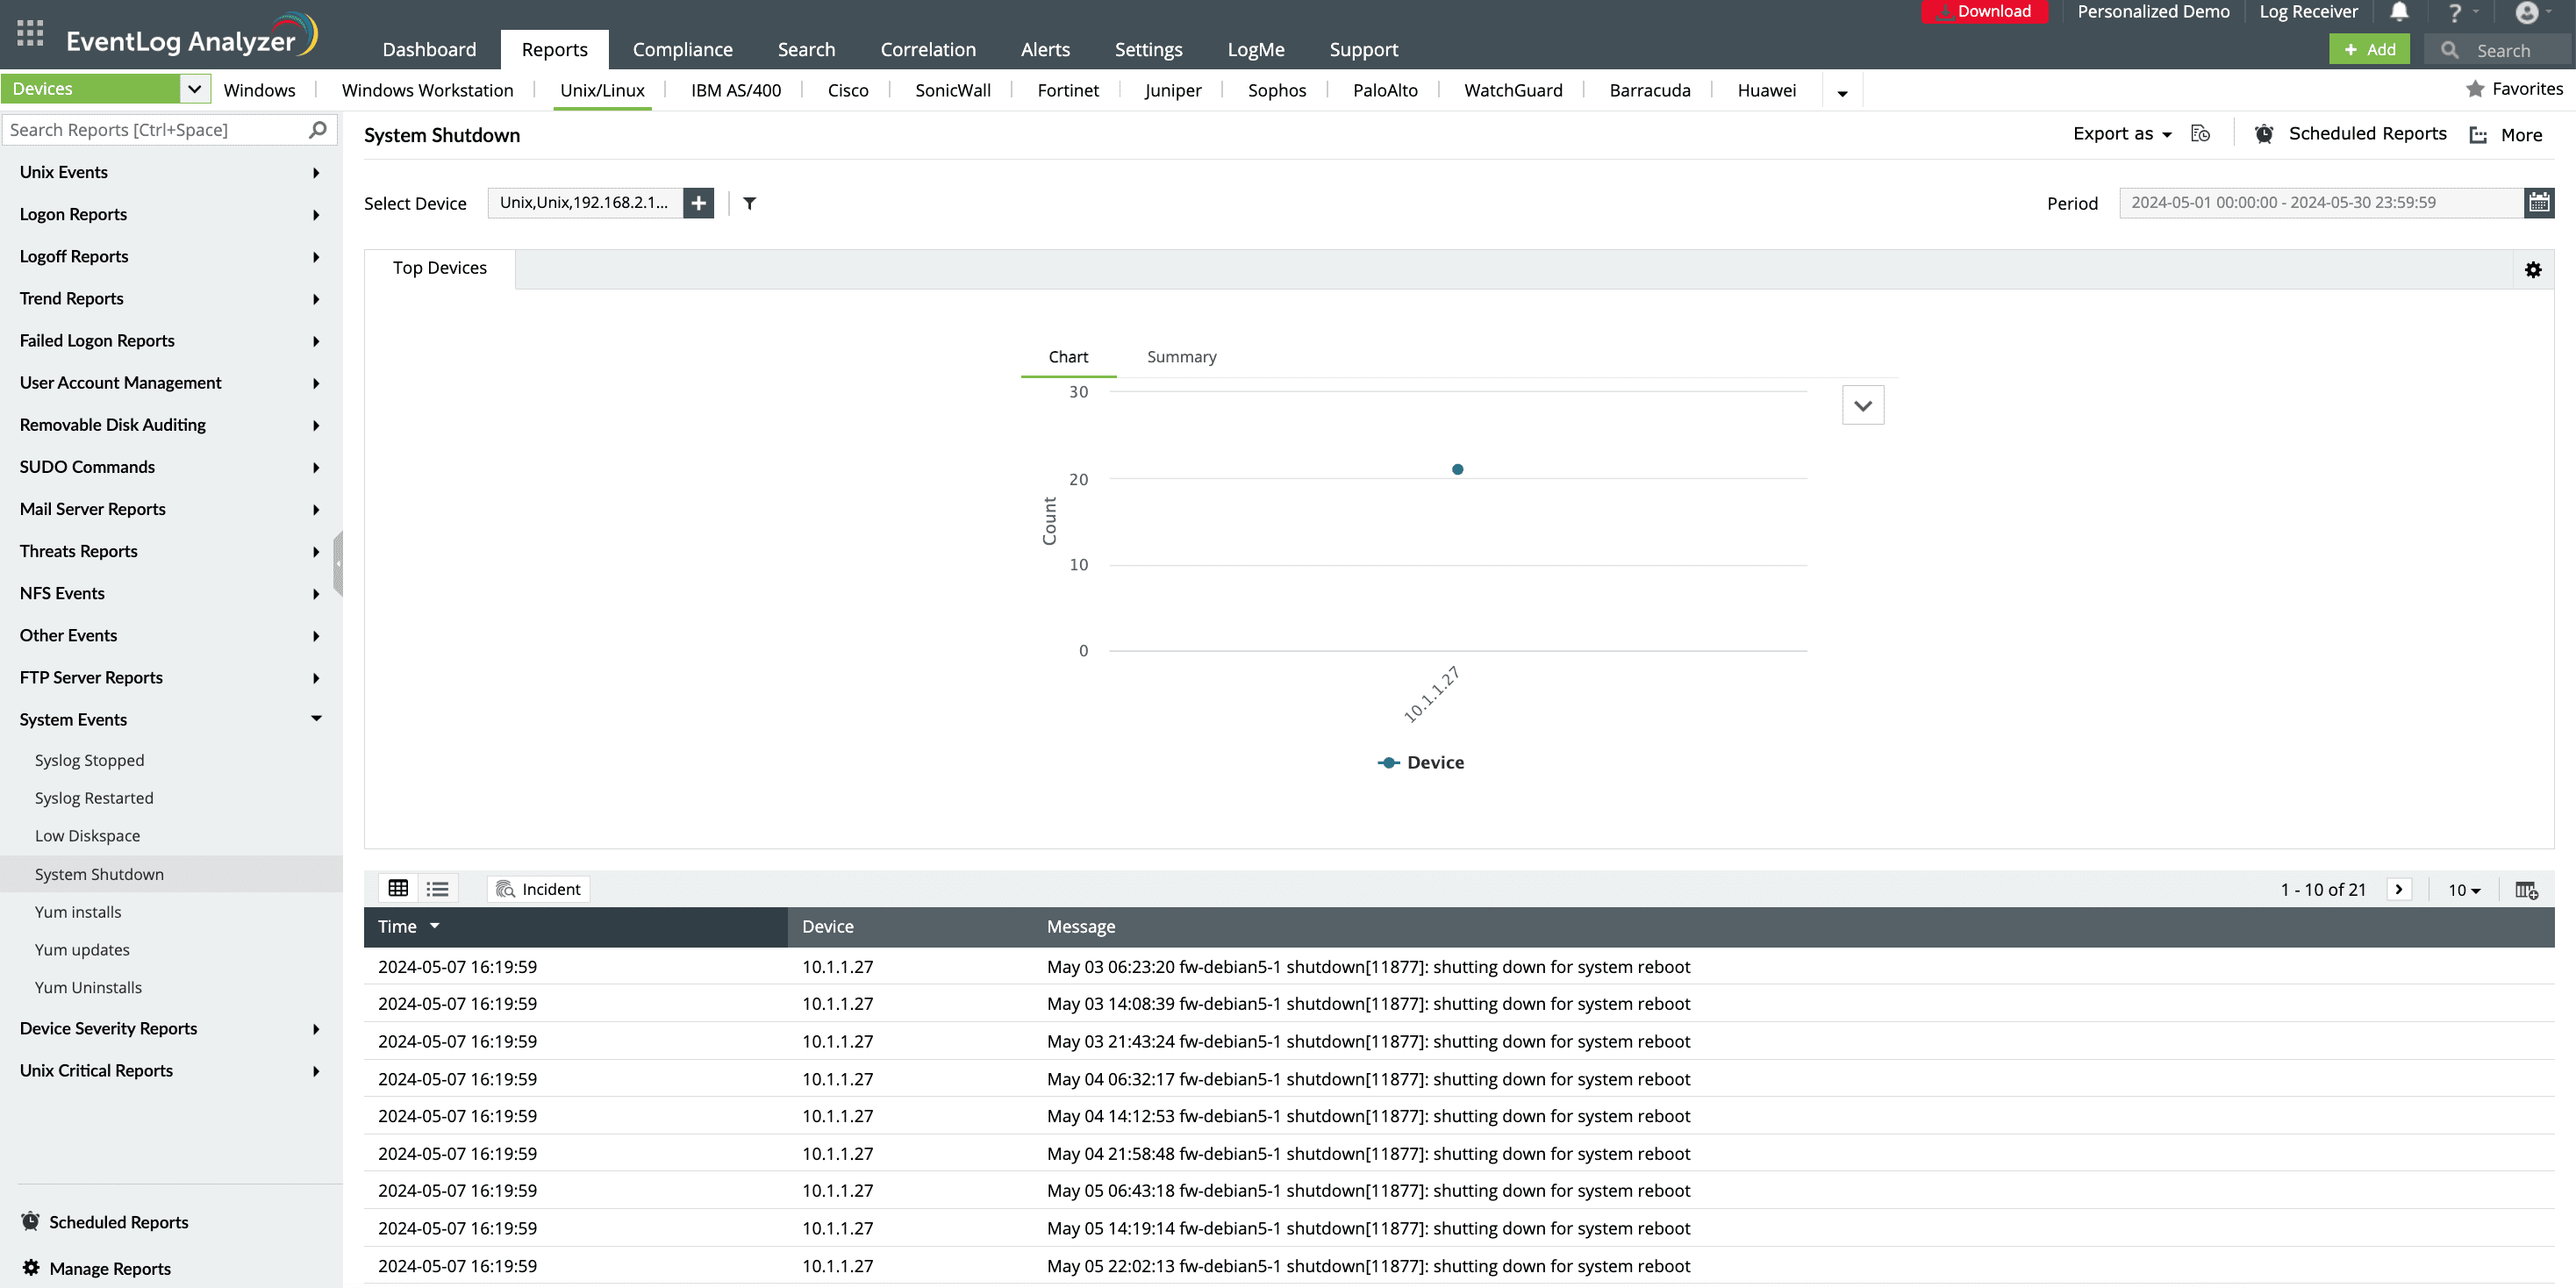Switch to list view layout
2576x1288 pixels.
(437, 888)
